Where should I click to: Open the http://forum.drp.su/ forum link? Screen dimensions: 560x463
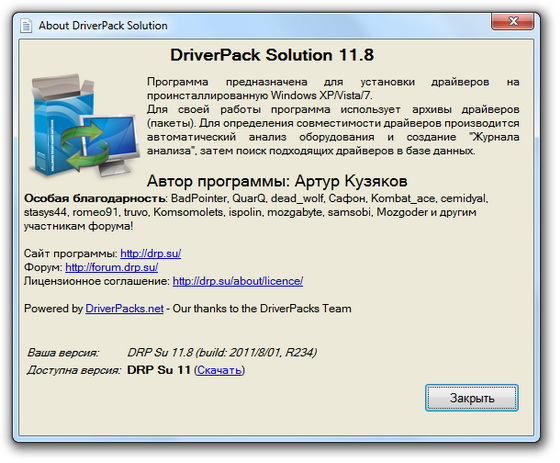[x=111, y=267]
